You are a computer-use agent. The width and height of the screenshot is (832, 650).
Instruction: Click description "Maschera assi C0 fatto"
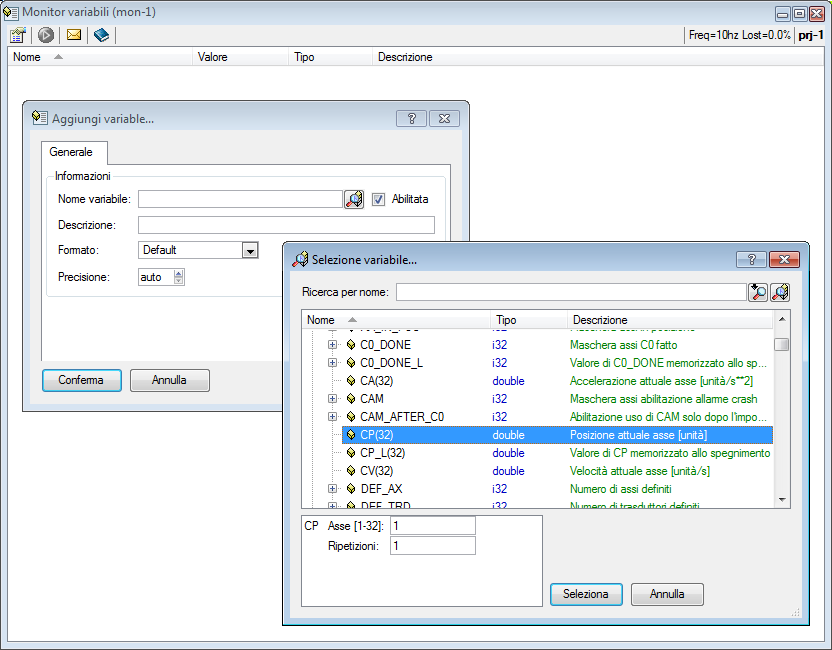[x=623, y=345]
